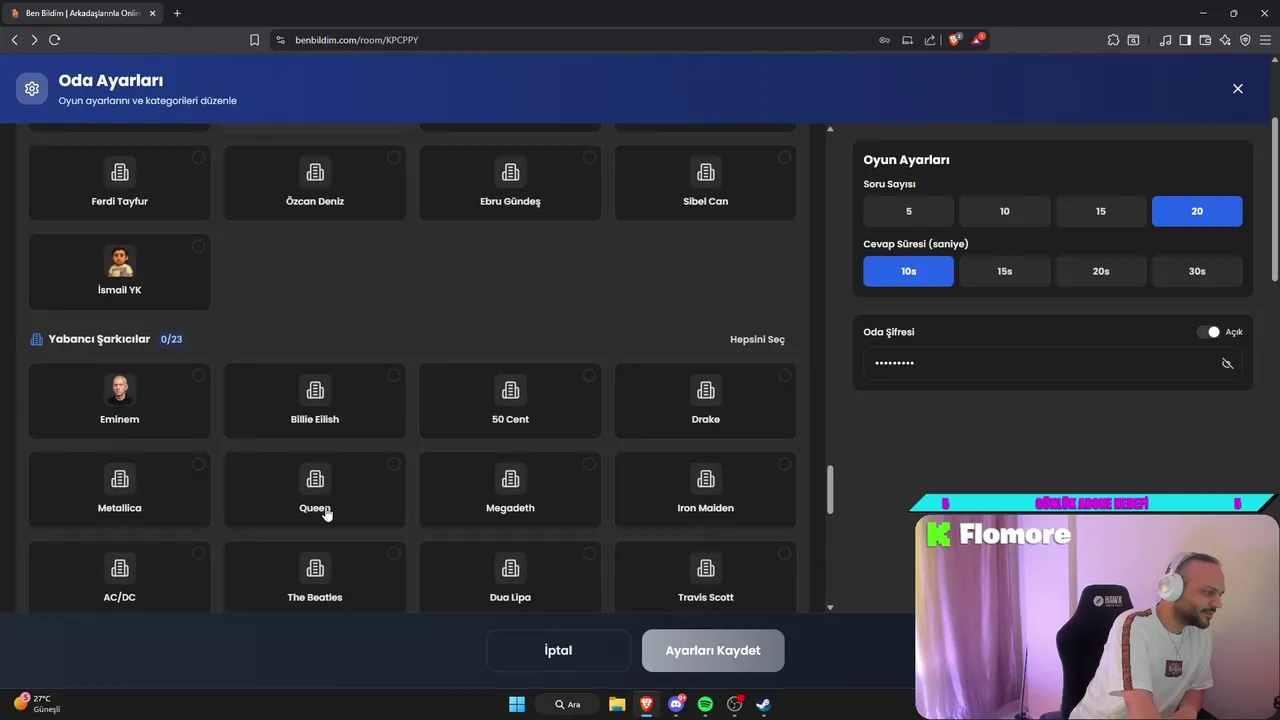Click the Drake category icon
The height and width of the screenshot is (720, 1280).
pos(706,390)
